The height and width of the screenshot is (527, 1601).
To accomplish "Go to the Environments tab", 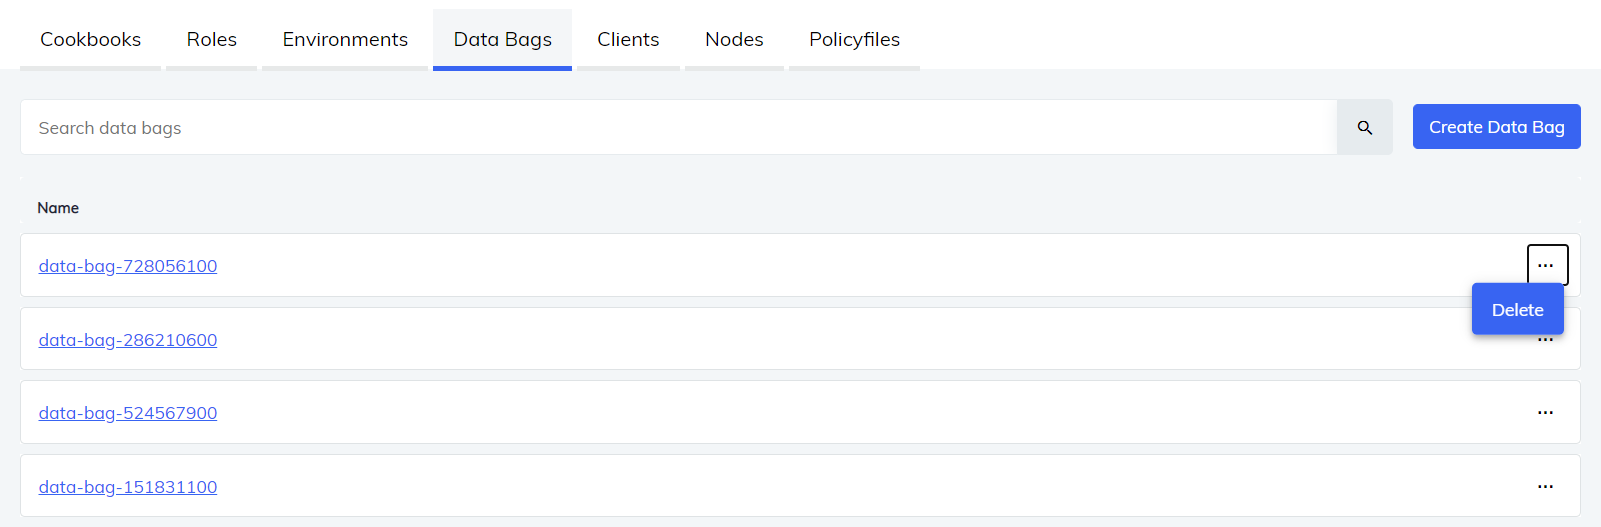I will [x=345, y=39].
